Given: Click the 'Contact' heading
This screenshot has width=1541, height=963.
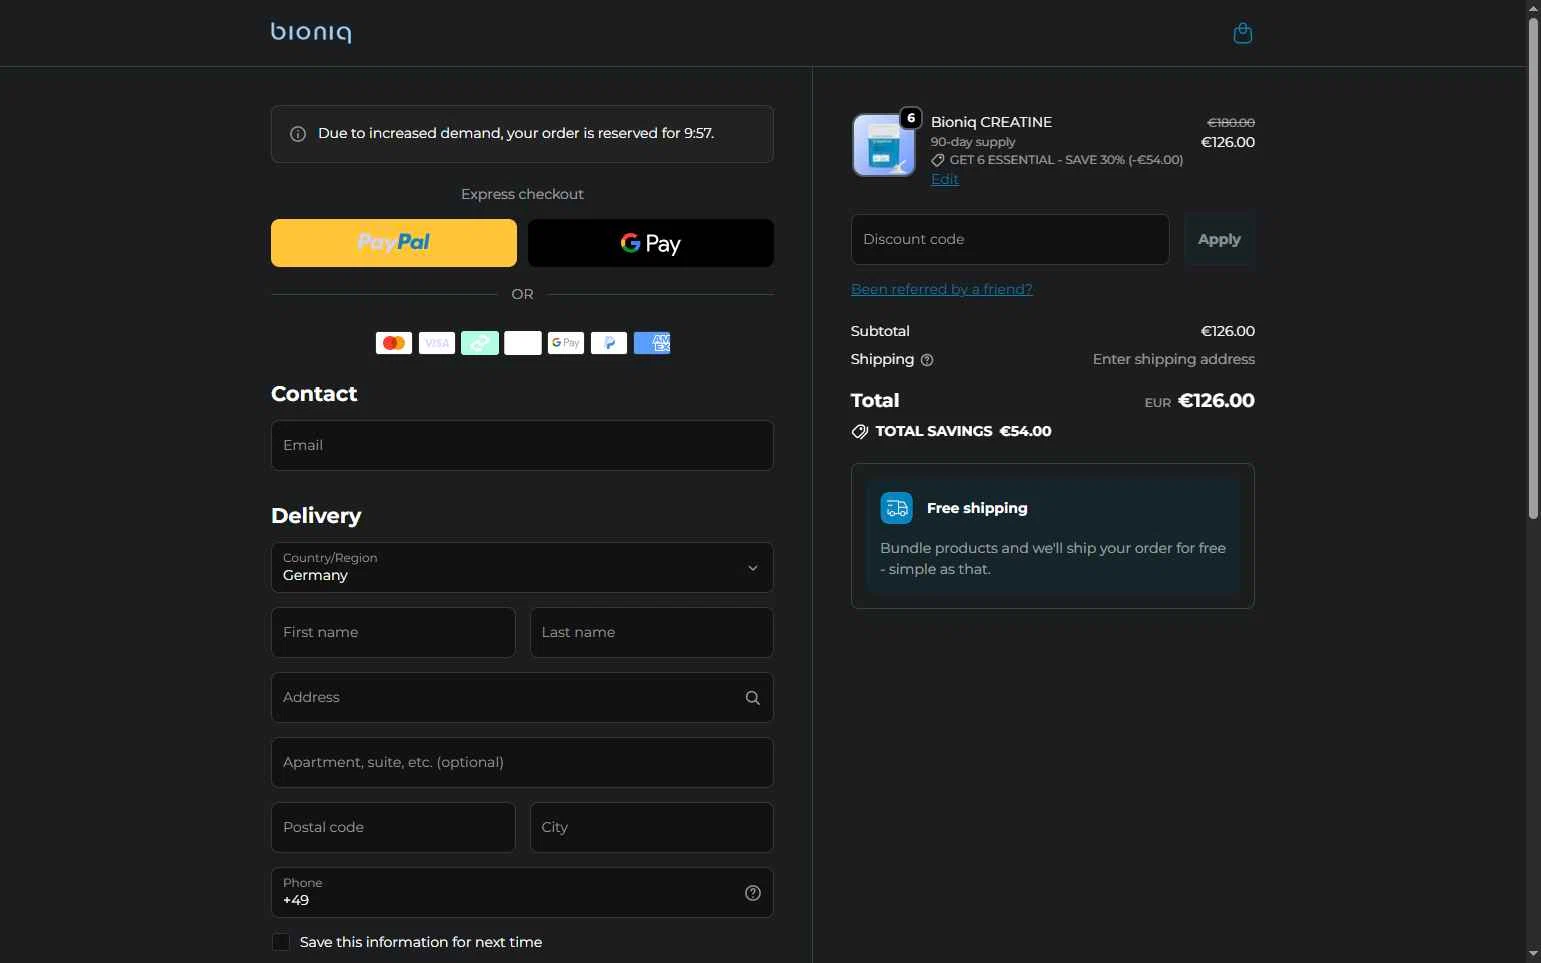Looking at the screenshot, I should click(x=314, y=394).
